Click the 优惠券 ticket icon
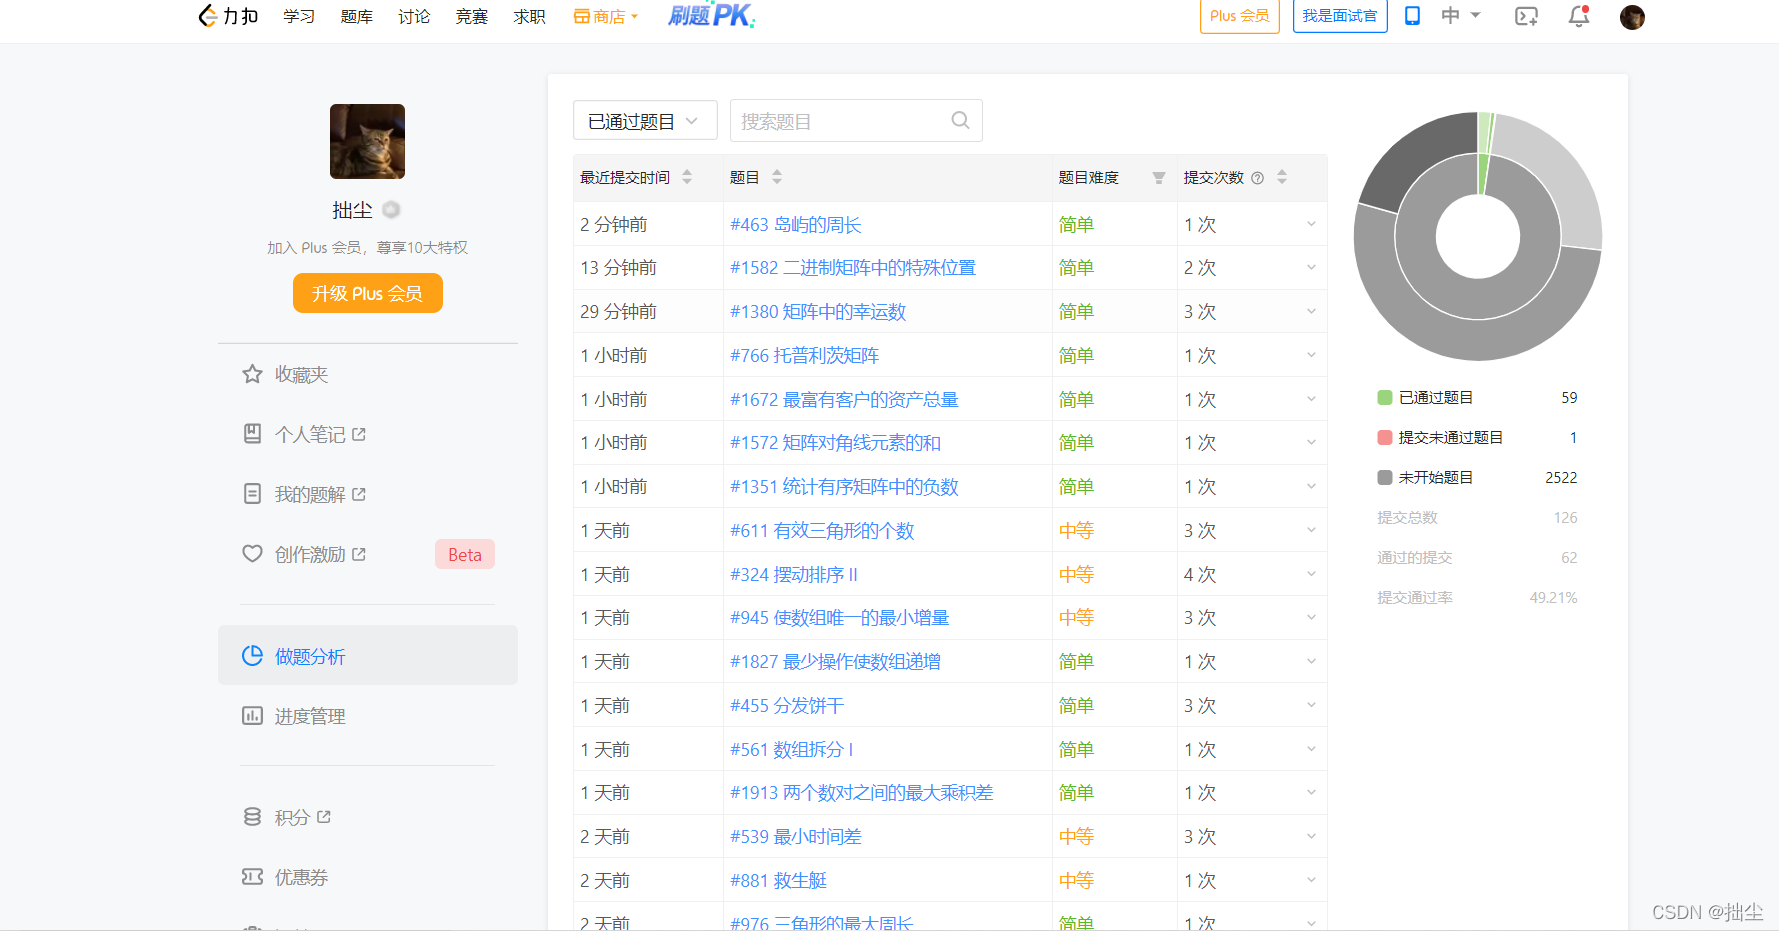The width and height of the screenshot is (1779, 931). pyautogui.click(x=252, y=877)
